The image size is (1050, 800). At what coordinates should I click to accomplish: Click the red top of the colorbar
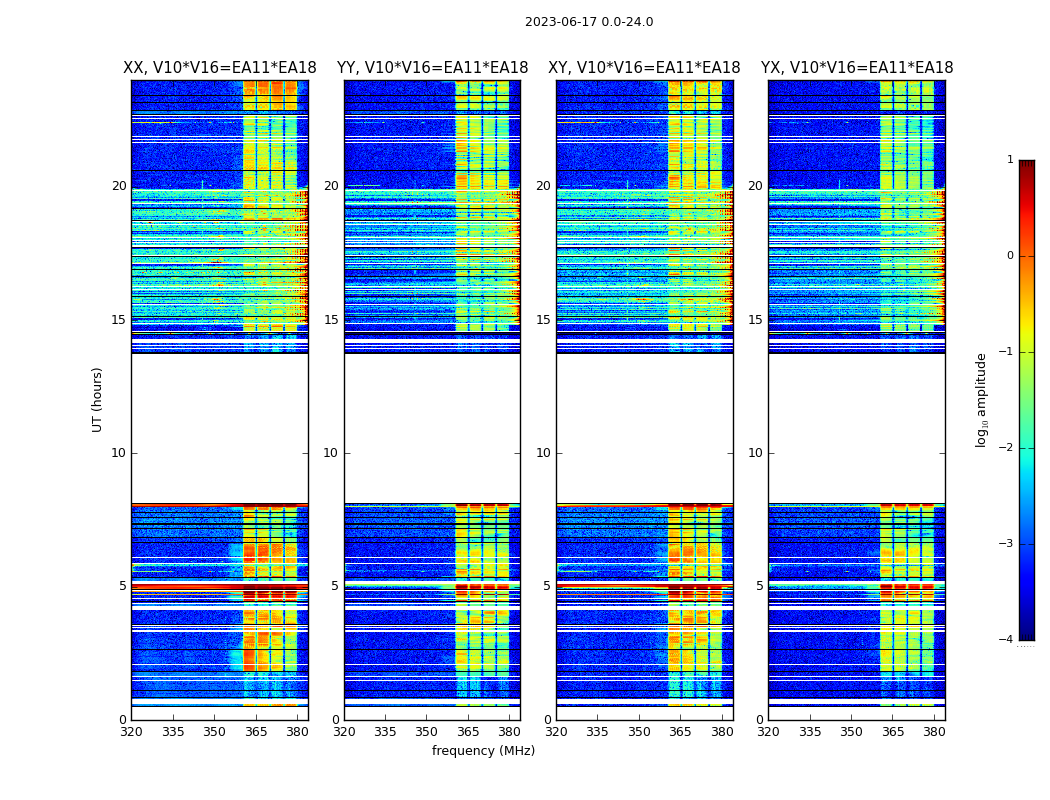(x=1026, y=167)
